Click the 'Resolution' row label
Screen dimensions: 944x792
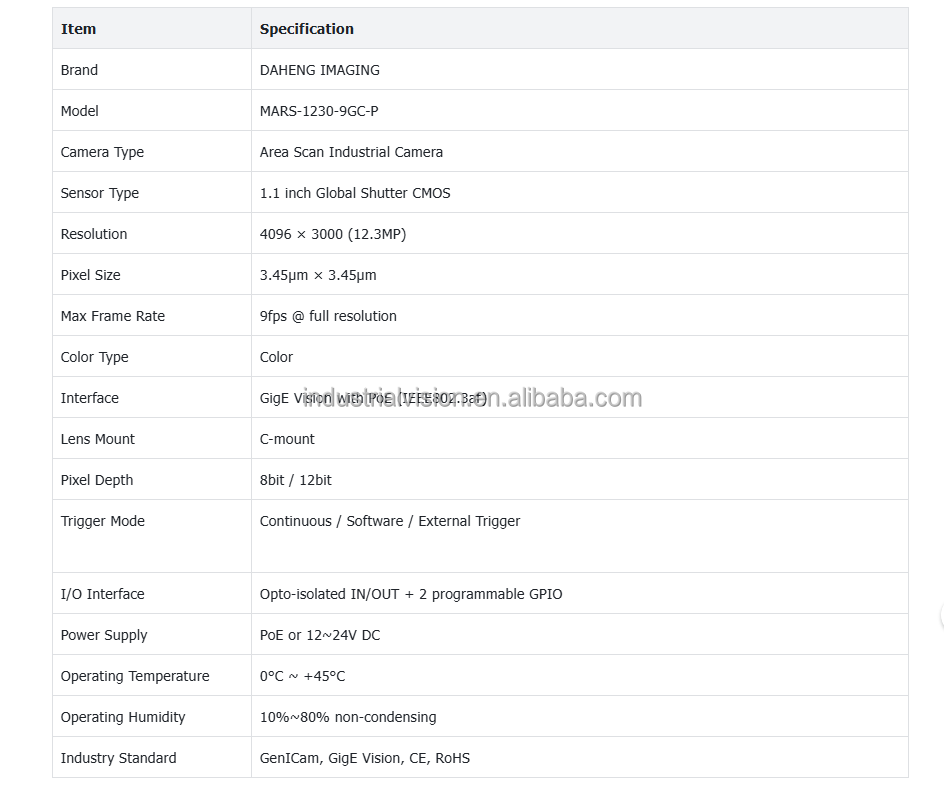pos(94,234)
